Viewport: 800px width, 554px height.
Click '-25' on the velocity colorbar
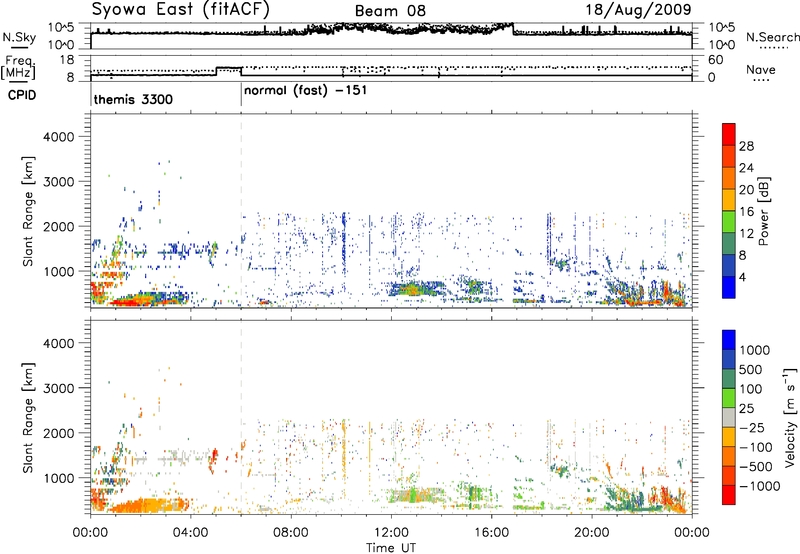pyautogui.click(x=752, y=428)
